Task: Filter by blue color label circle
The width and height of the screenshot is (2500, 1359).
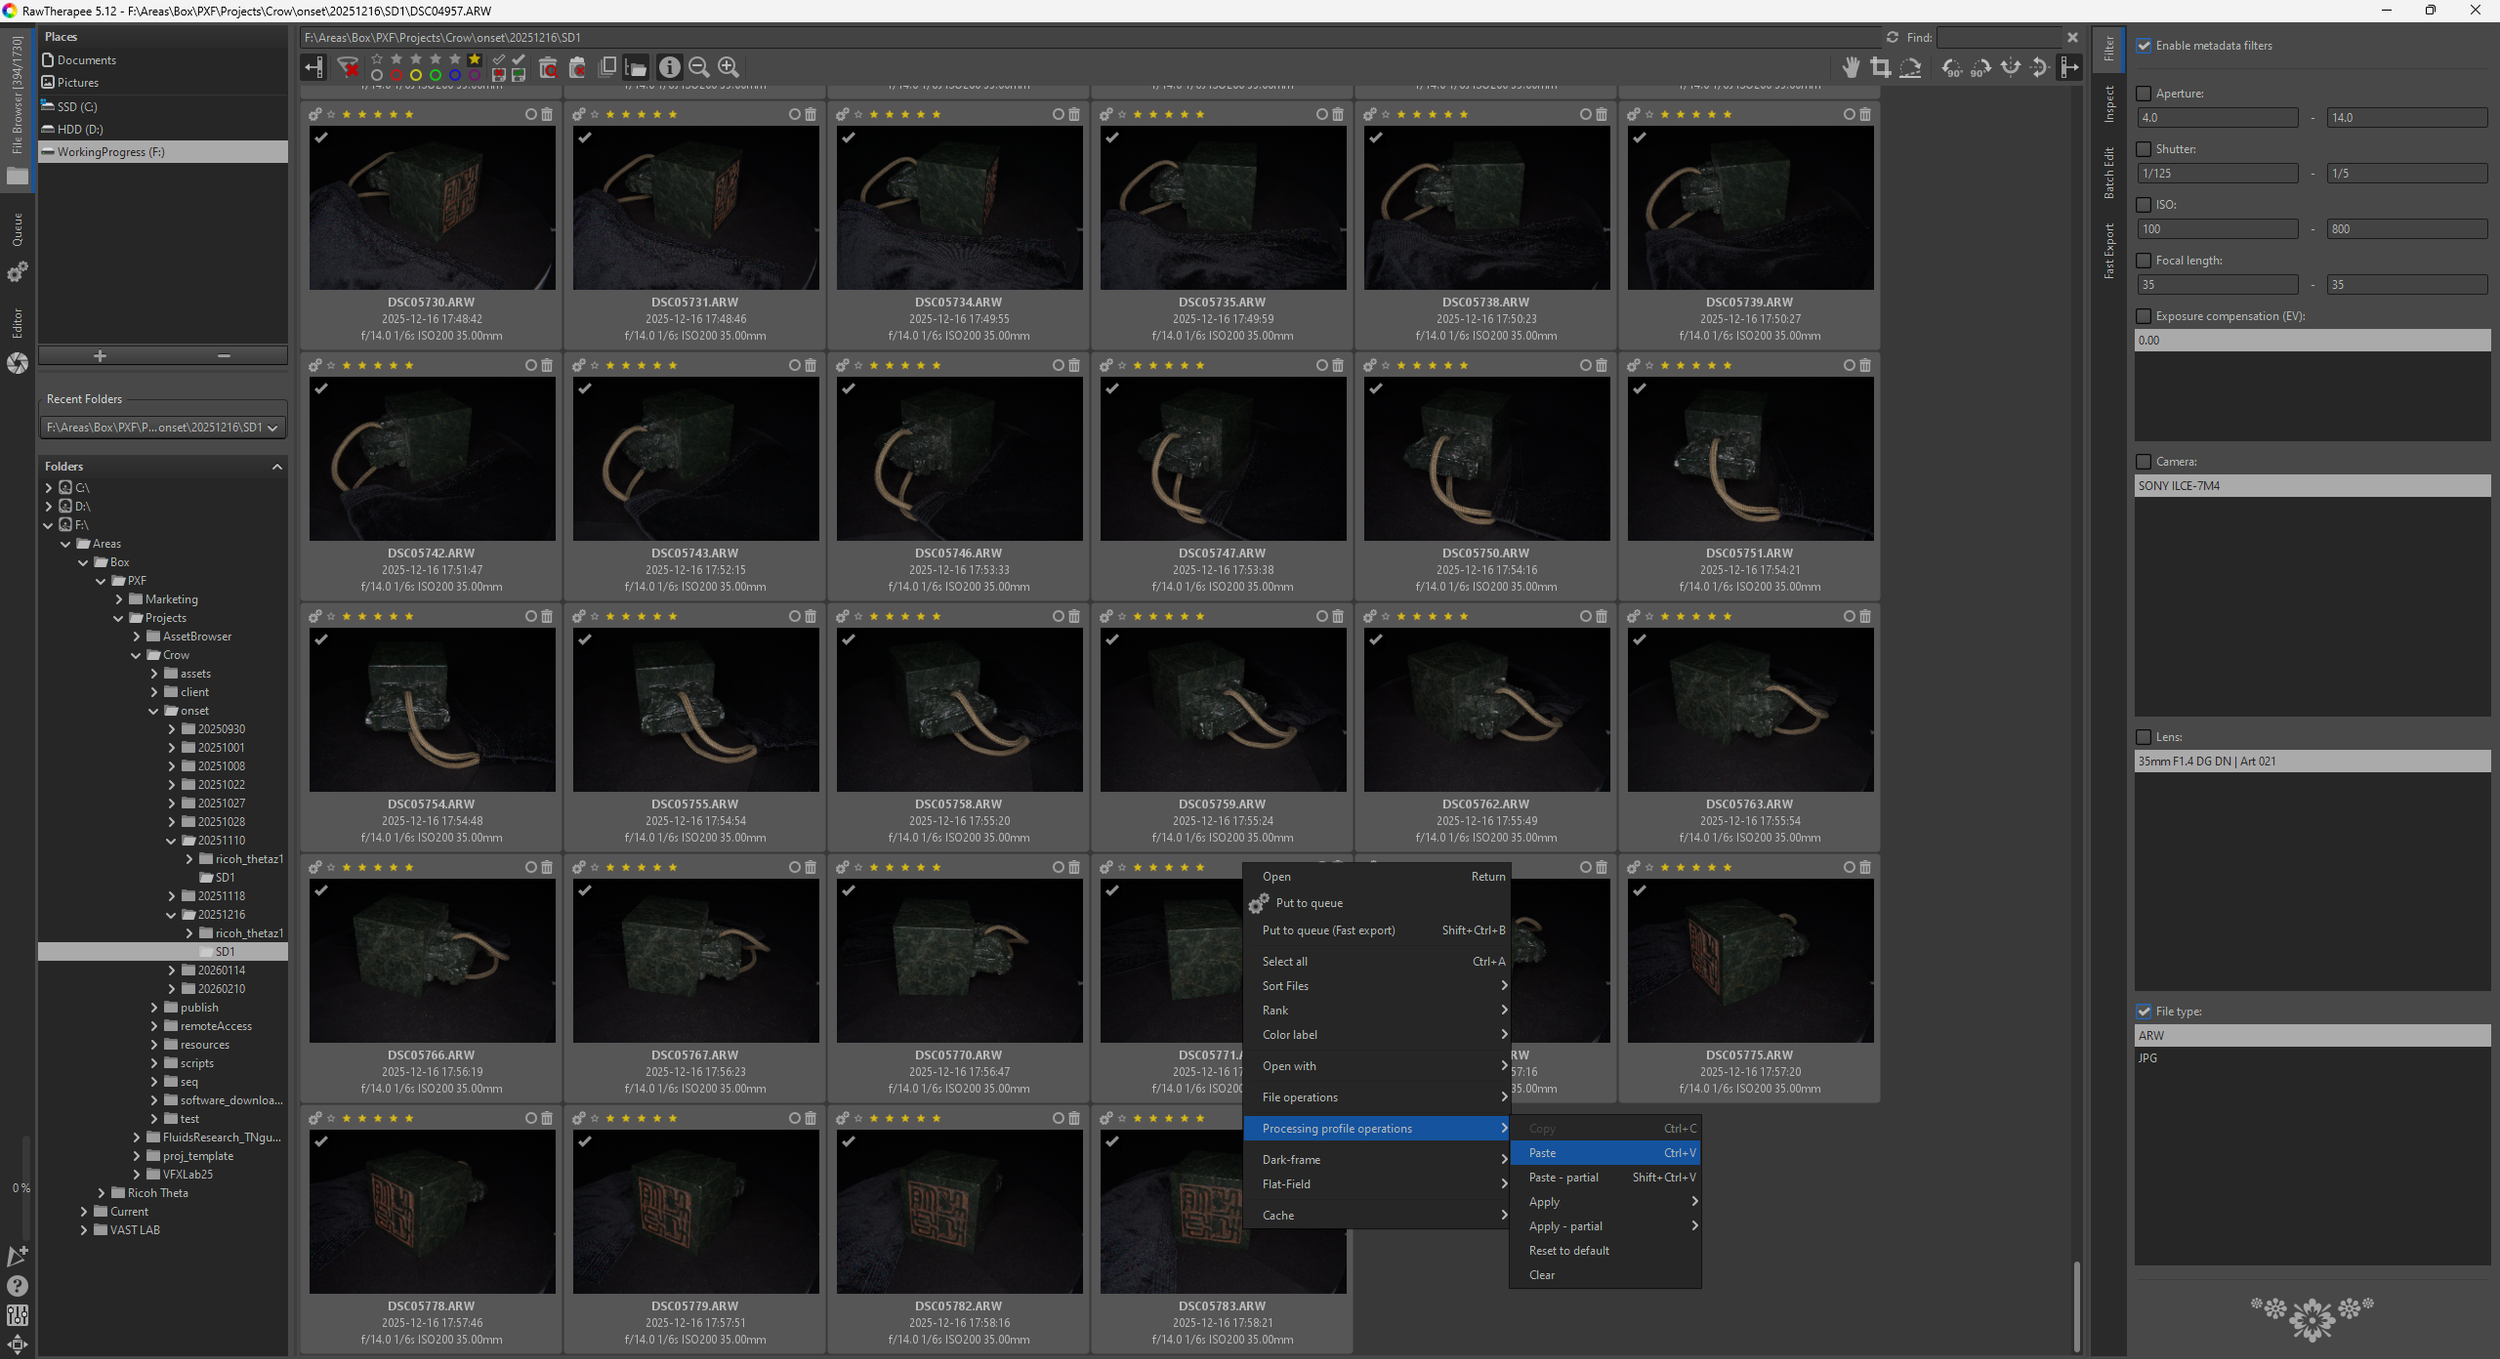Action: click(455, 75)
